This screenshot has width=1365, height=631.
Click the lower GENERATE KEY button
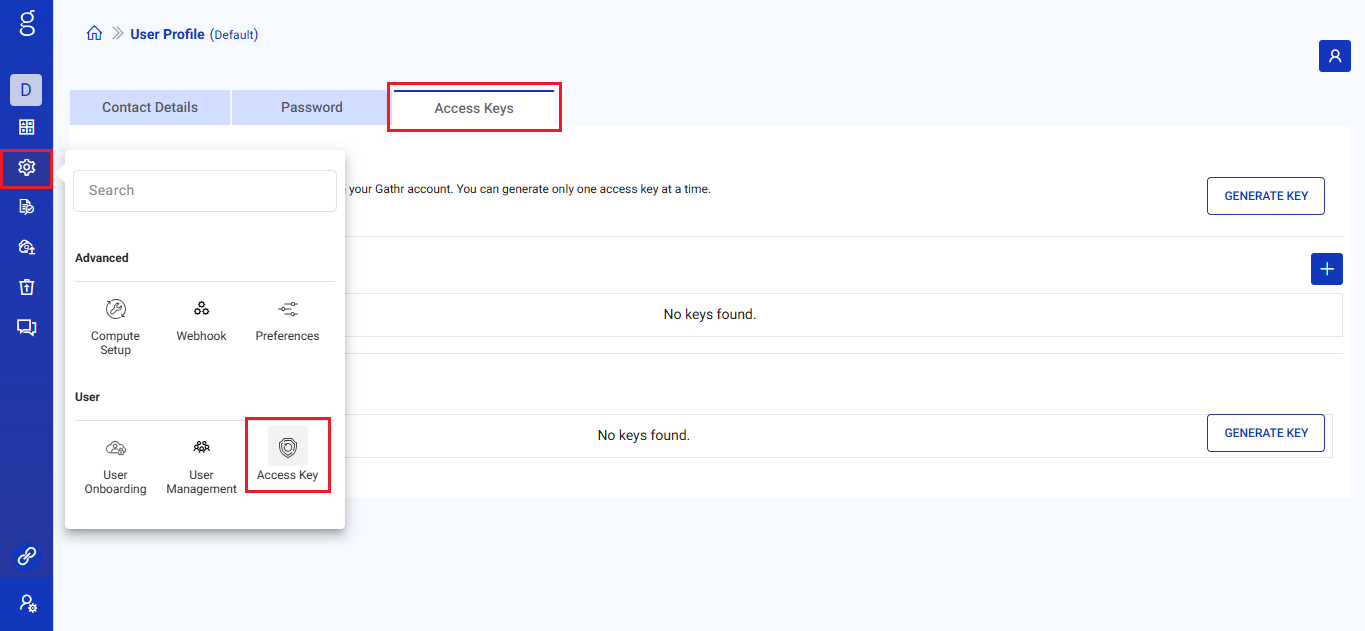tap(1265, 432)
